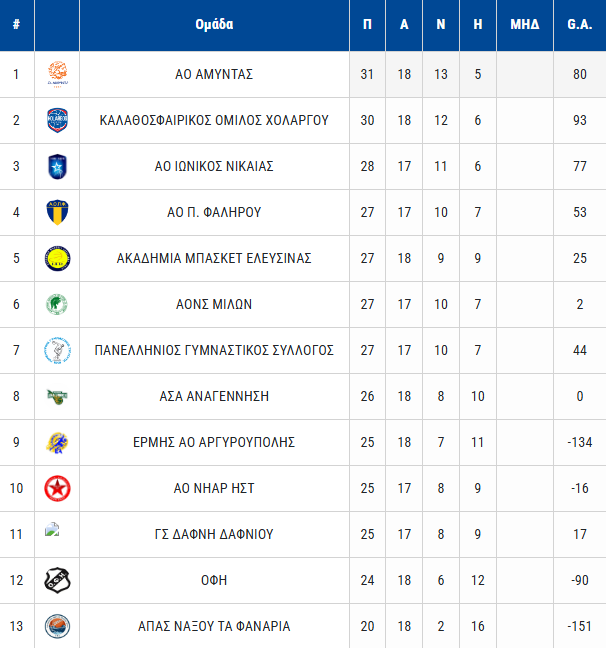
Task: Click the ΟΦΗ black and white logo
Action: (x=57, y=580)
